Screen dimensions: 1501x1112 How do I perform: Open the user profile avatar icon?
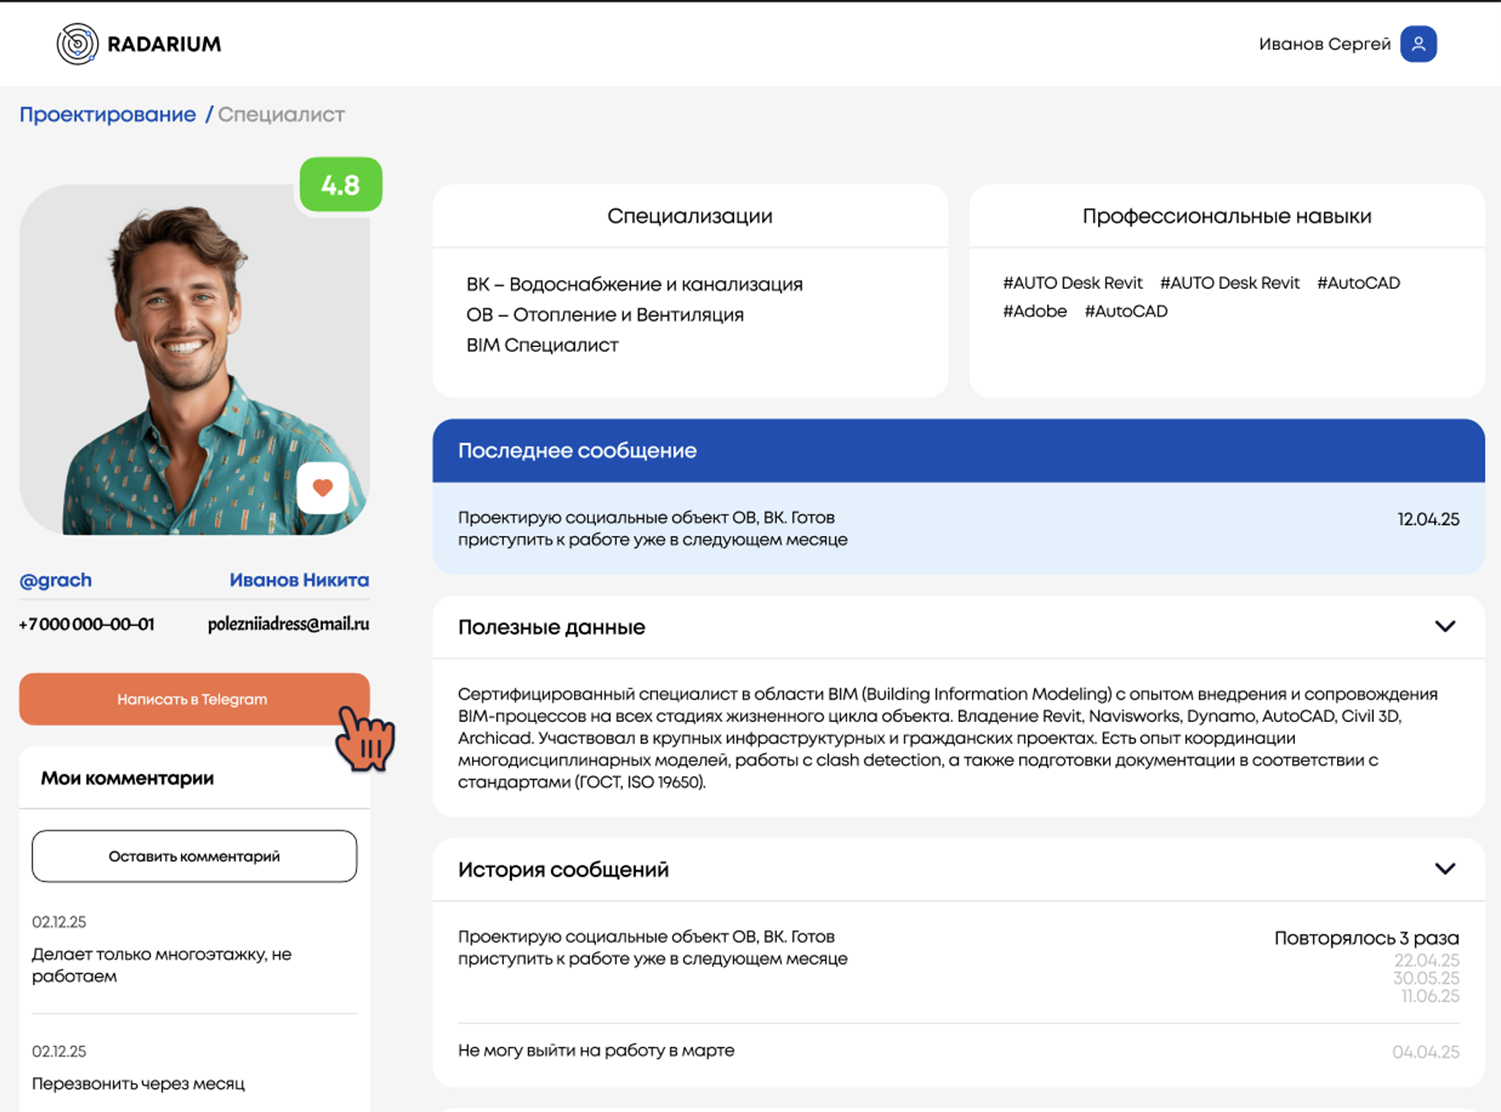[x=1418, y=44]
